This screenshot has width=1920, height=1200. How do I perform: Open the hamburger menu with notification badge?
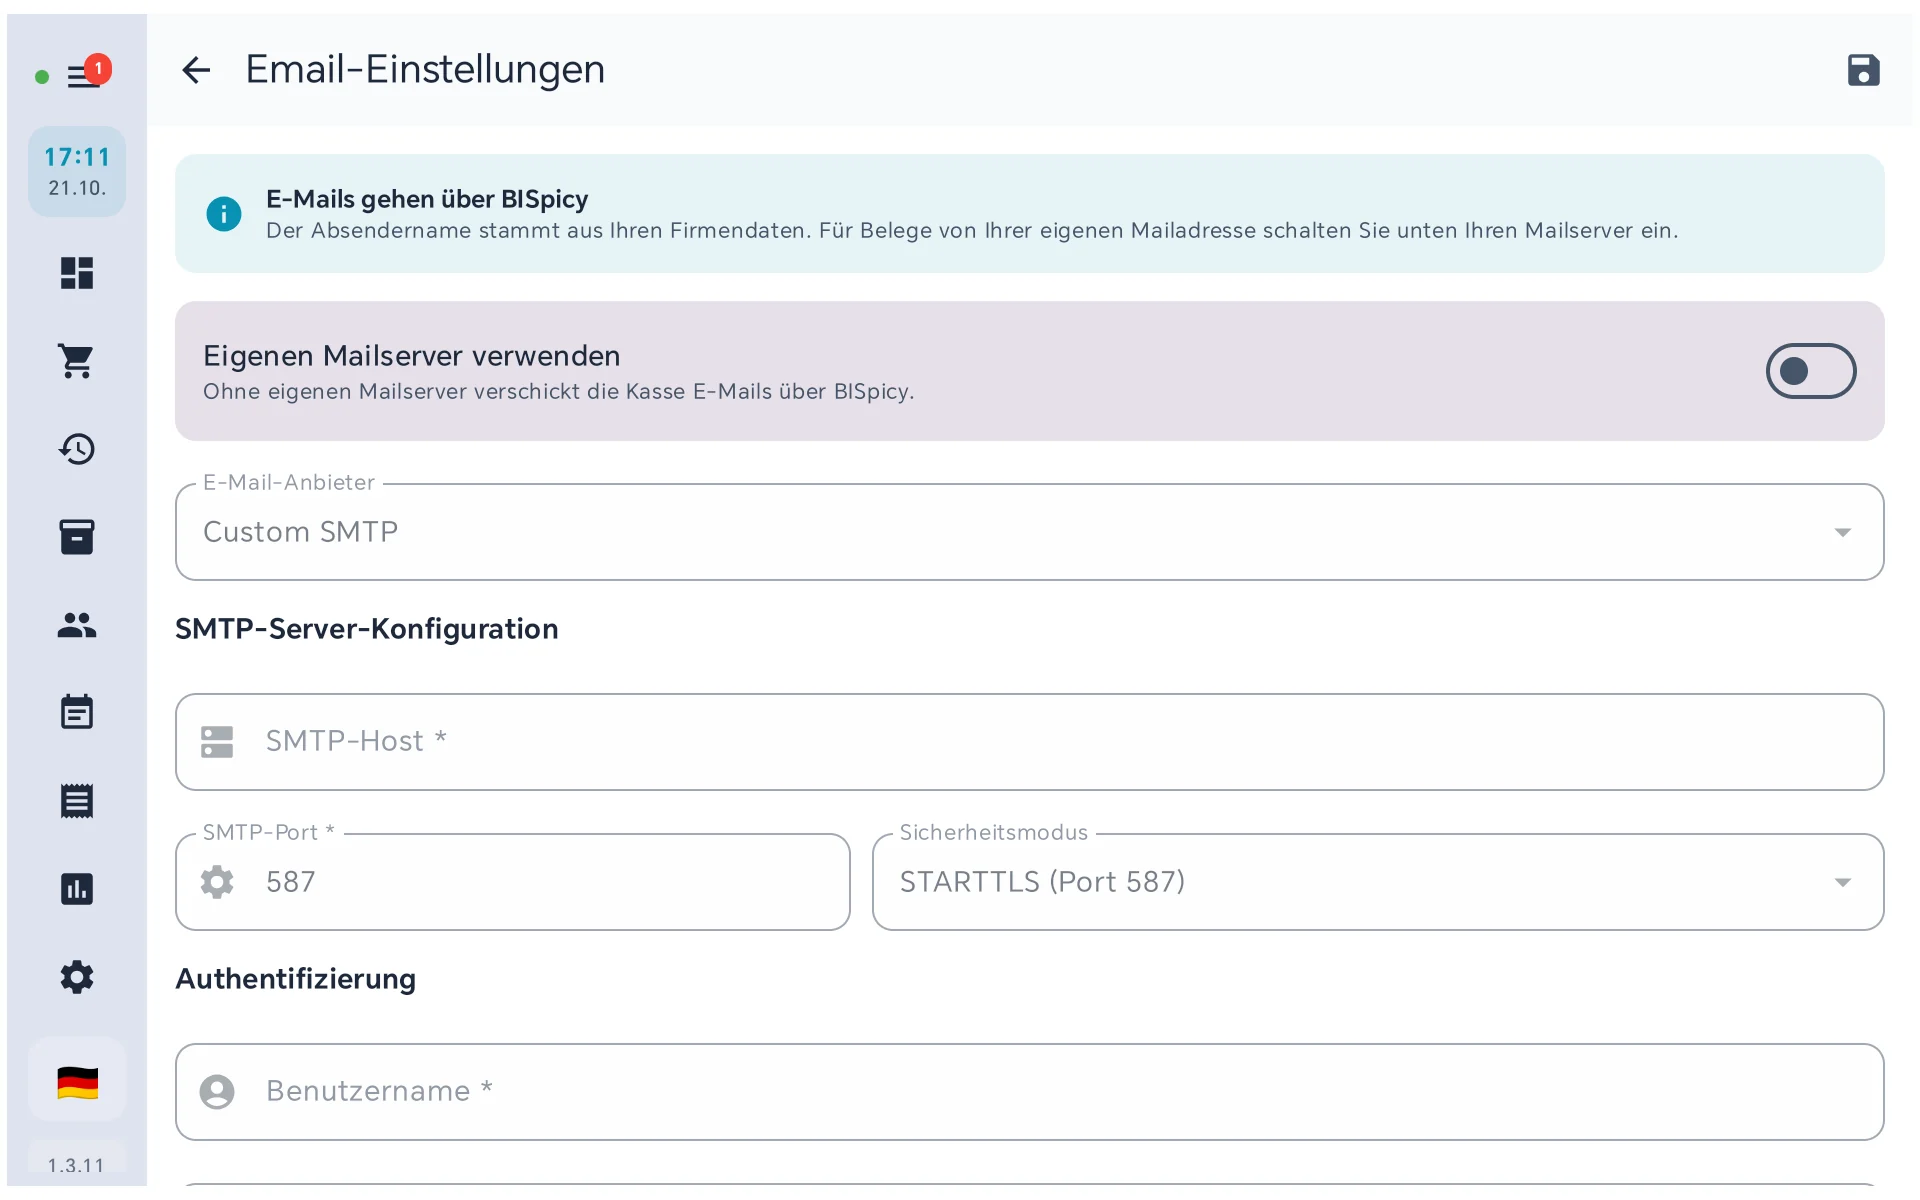[85, 75]
